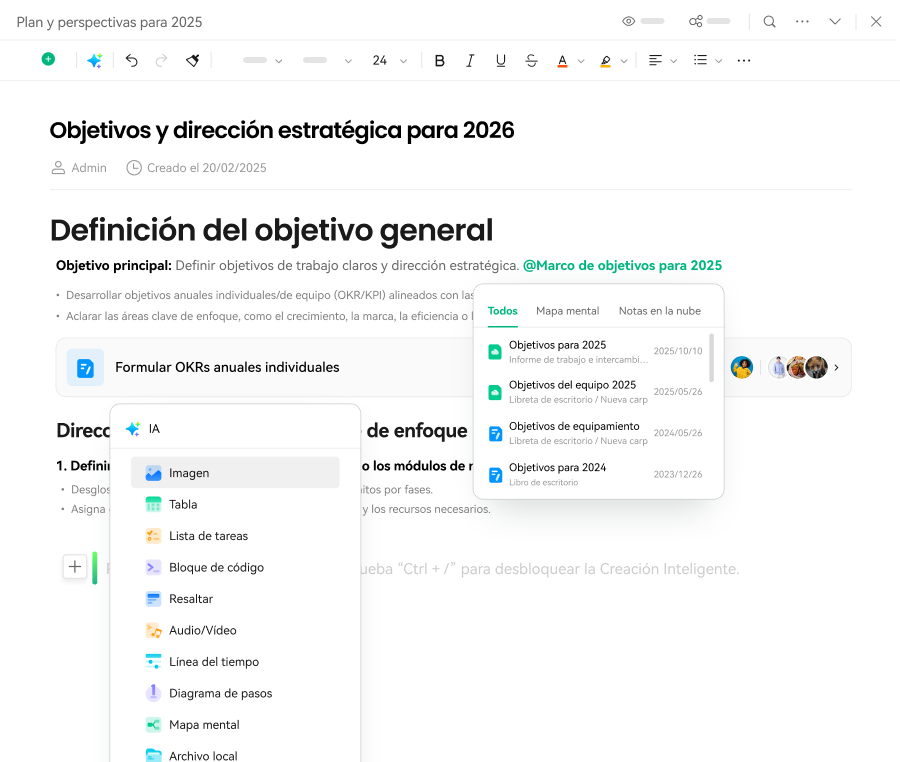Click the red font color swatch
900x762 pixels.
pos(562,60)
